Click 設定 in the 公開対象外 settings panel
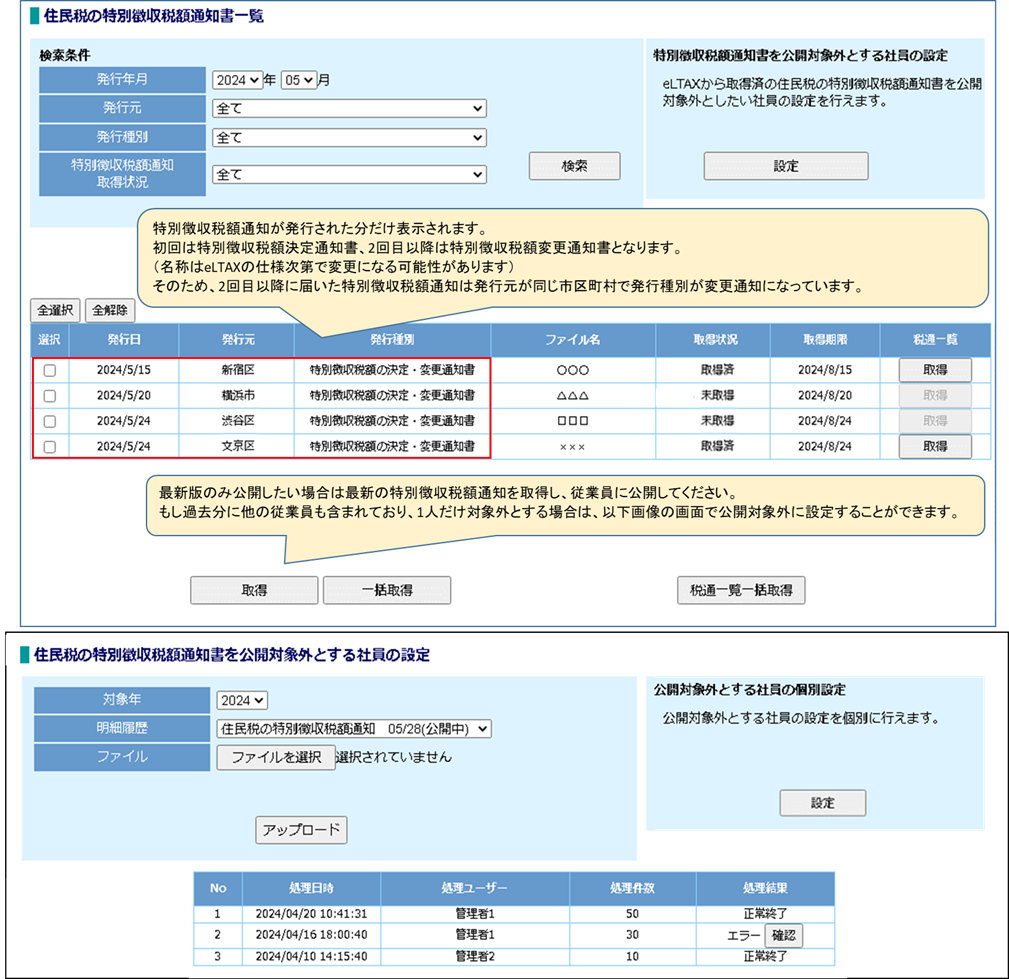This screenshot has height=979, width=1009. 786,166
